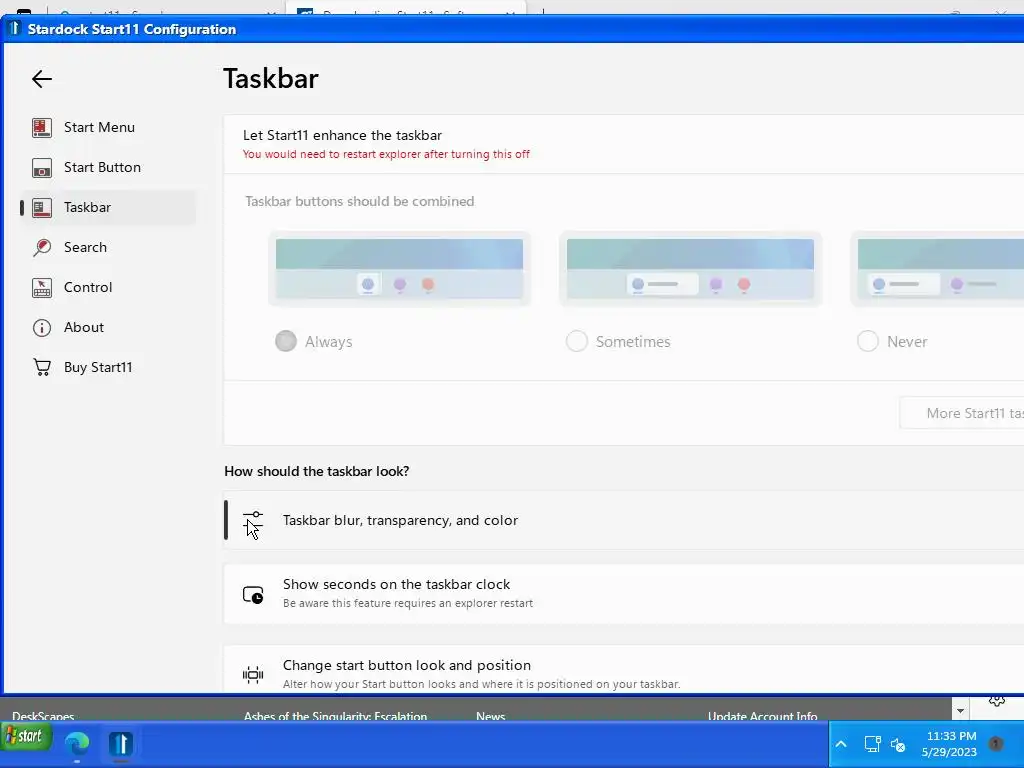Open the Search section
The height and width of the screenshot is (768, 1024).
click(108, 248)
